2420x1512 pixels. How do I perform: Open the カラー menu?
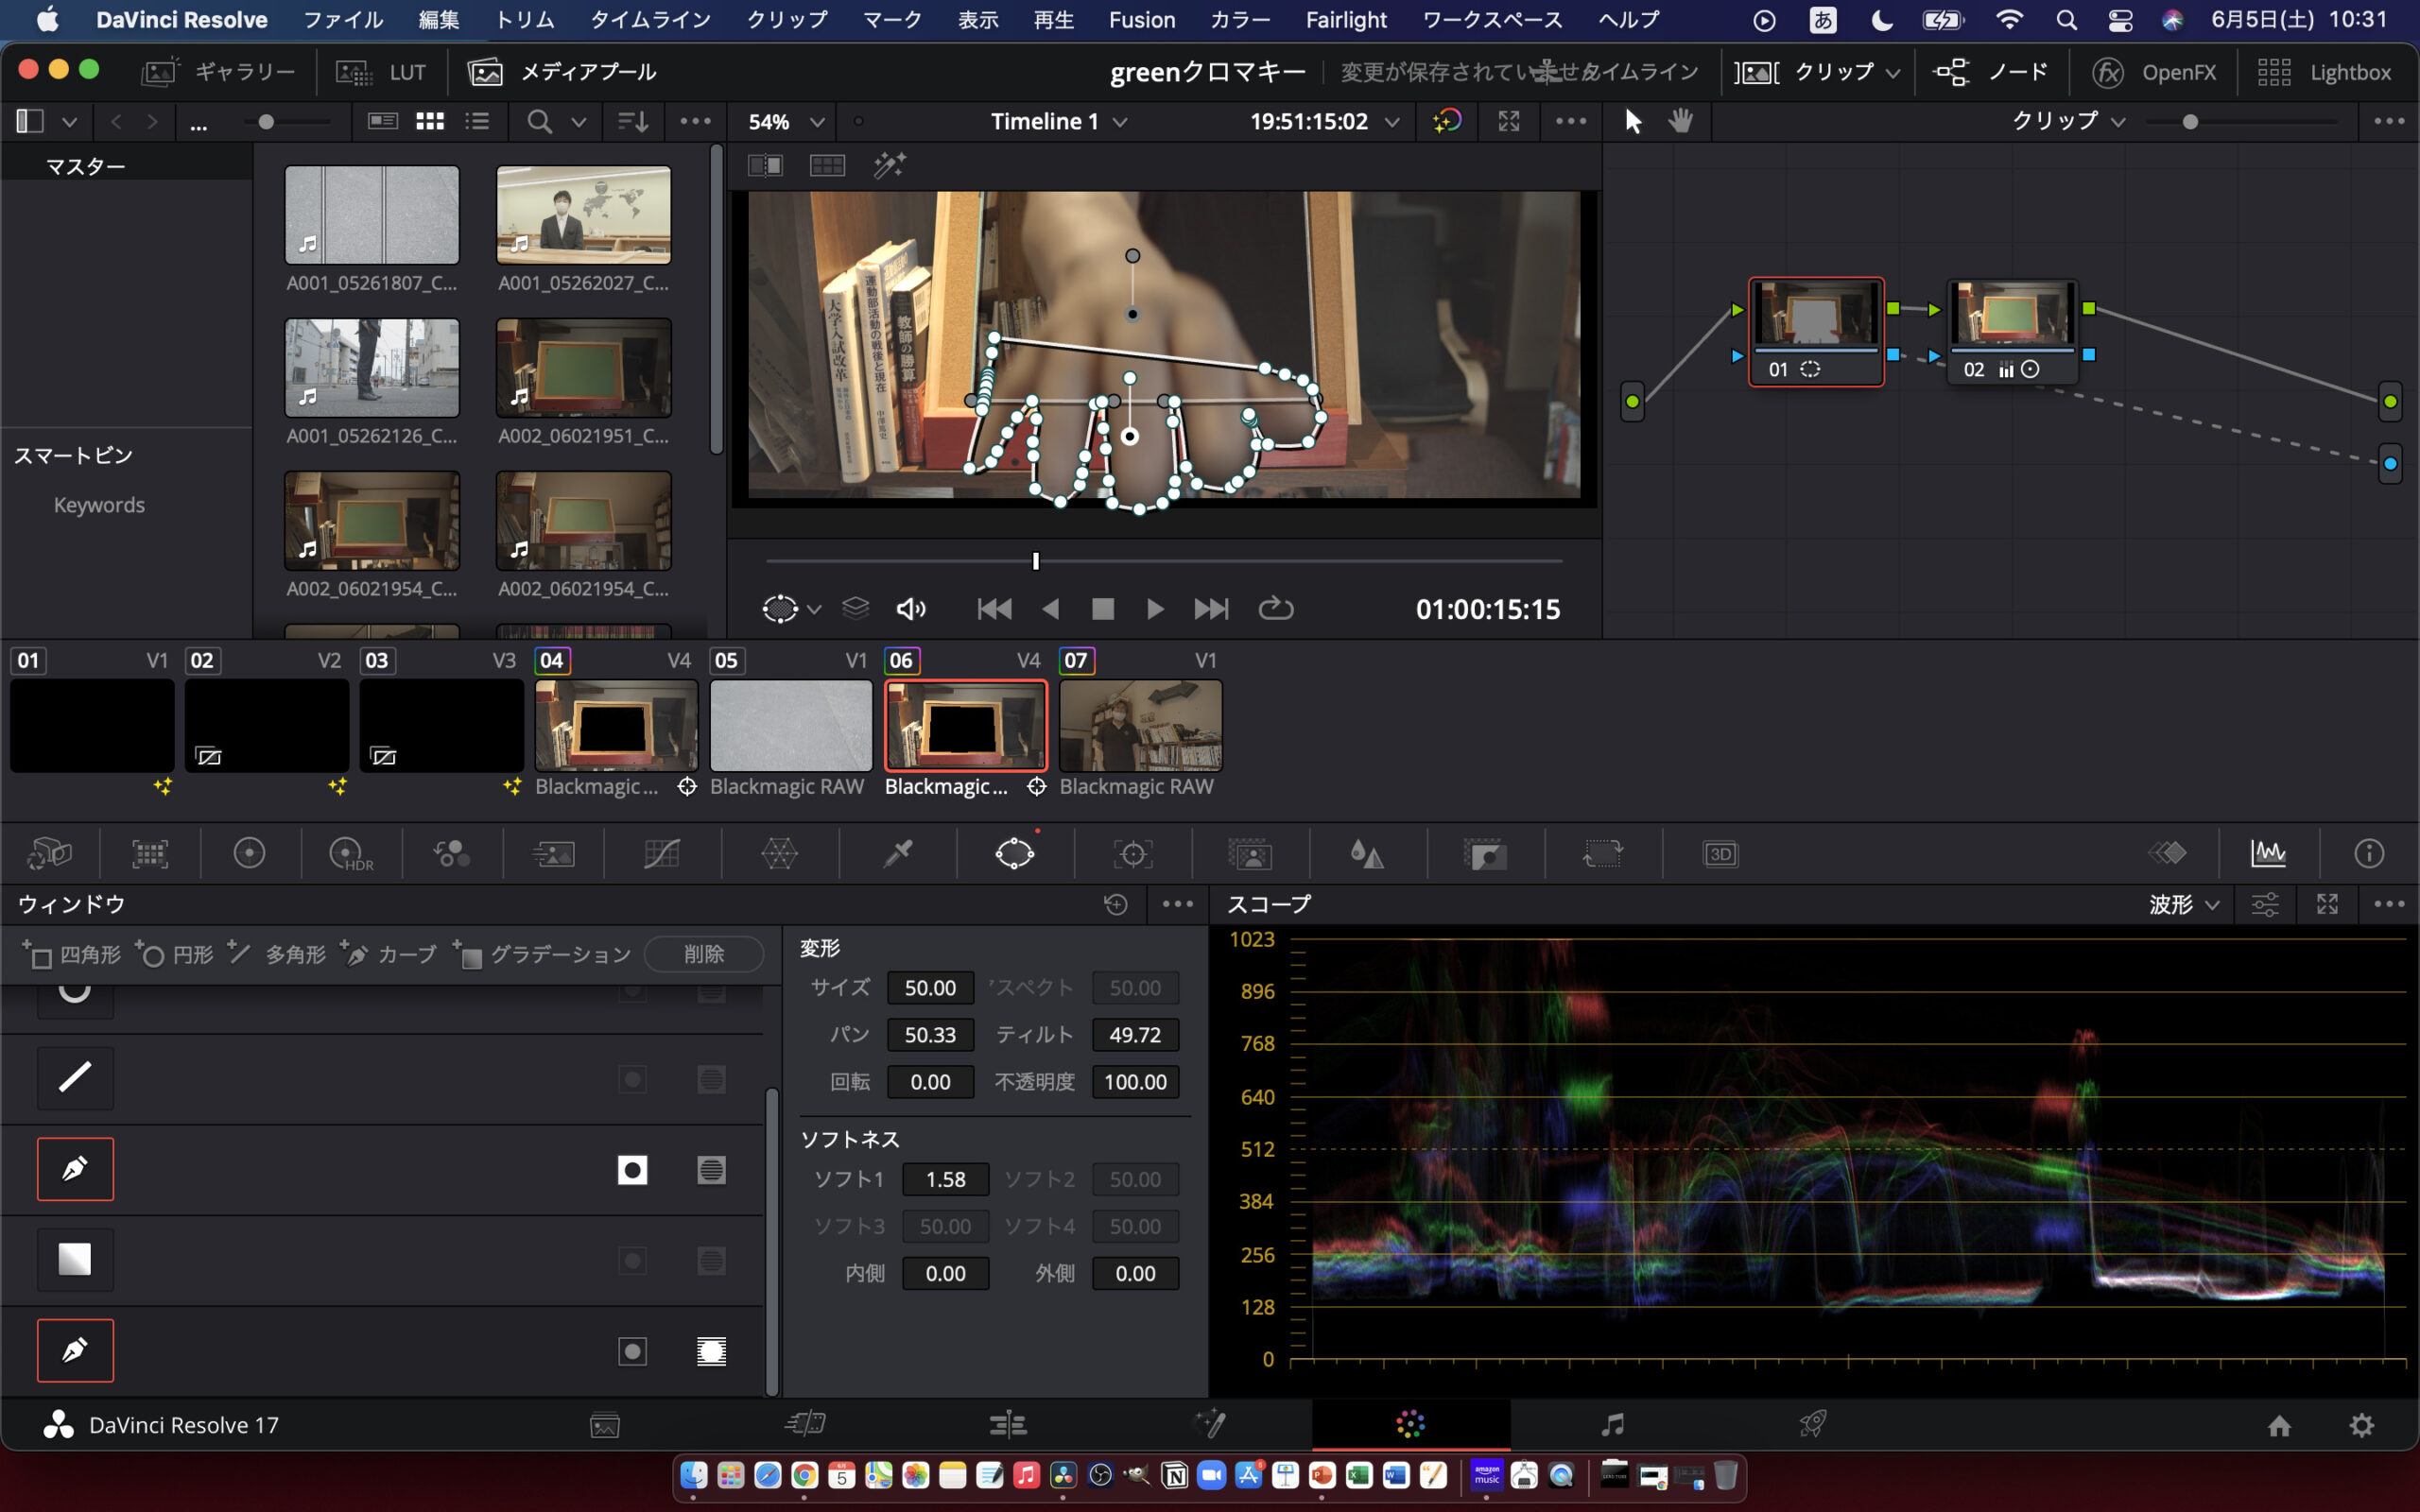[1239, 20]
